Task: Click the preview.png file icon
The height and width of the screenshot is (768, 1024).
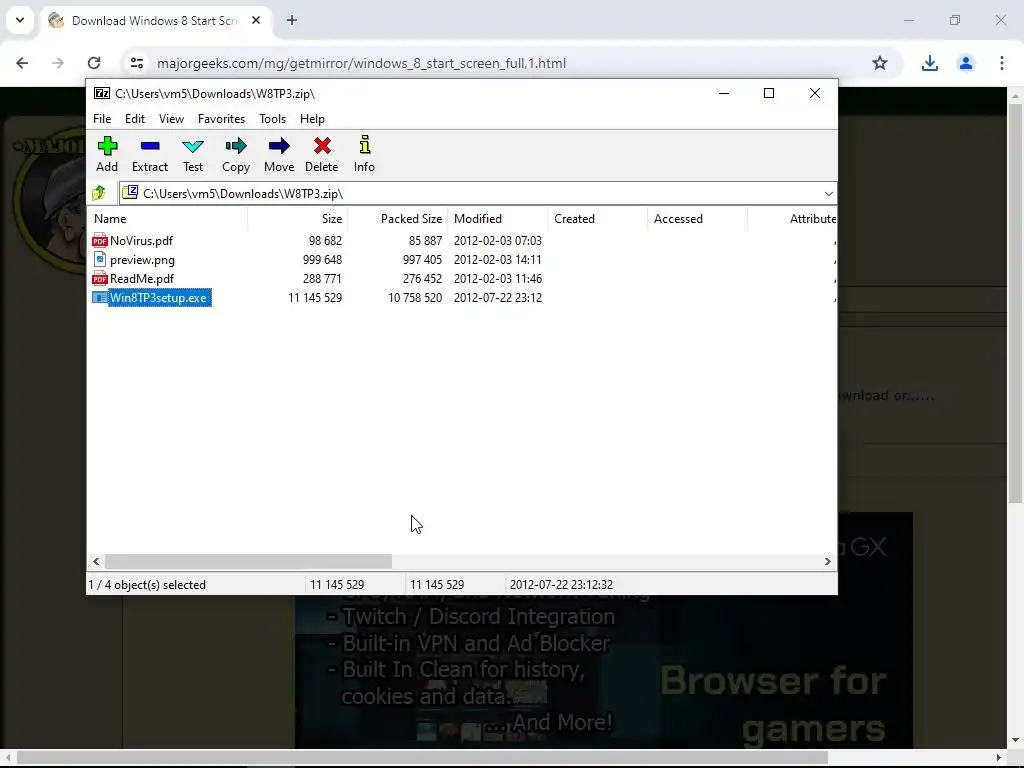Action: [x=99, y=259]
